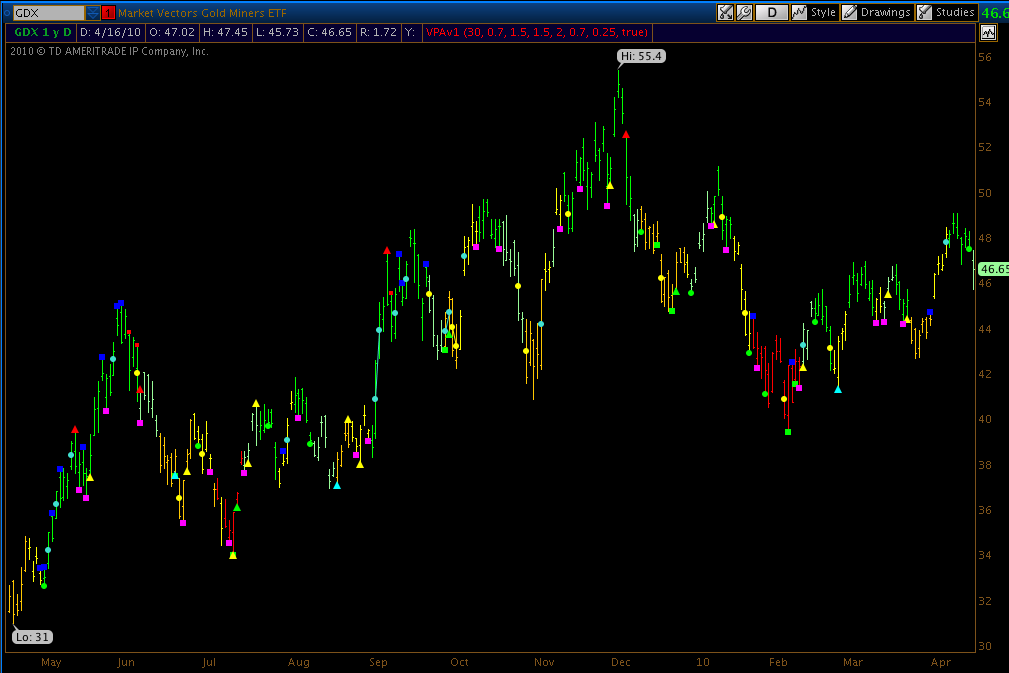Open the quick study flask icon
The image size is (1009, 673).
point(725,12)
